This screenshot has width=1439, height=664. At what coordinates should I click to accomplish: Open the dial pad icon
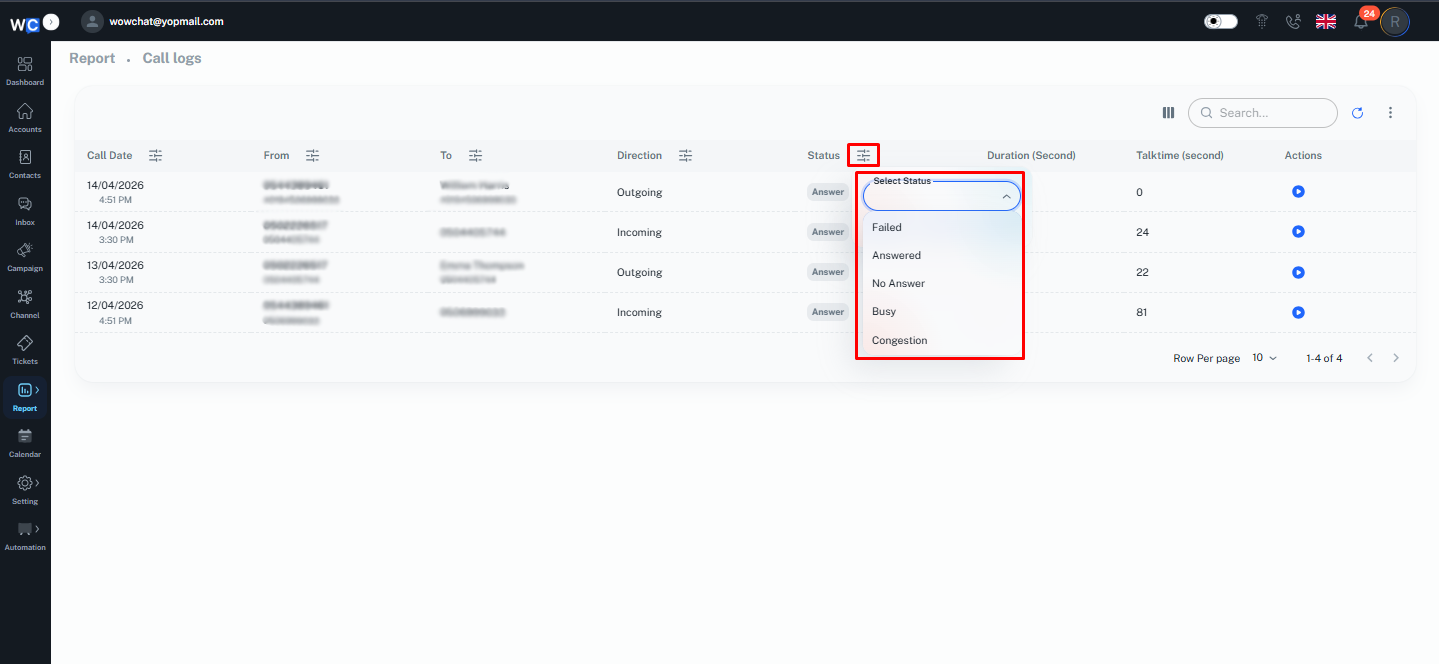click(x=1262, y=21)
